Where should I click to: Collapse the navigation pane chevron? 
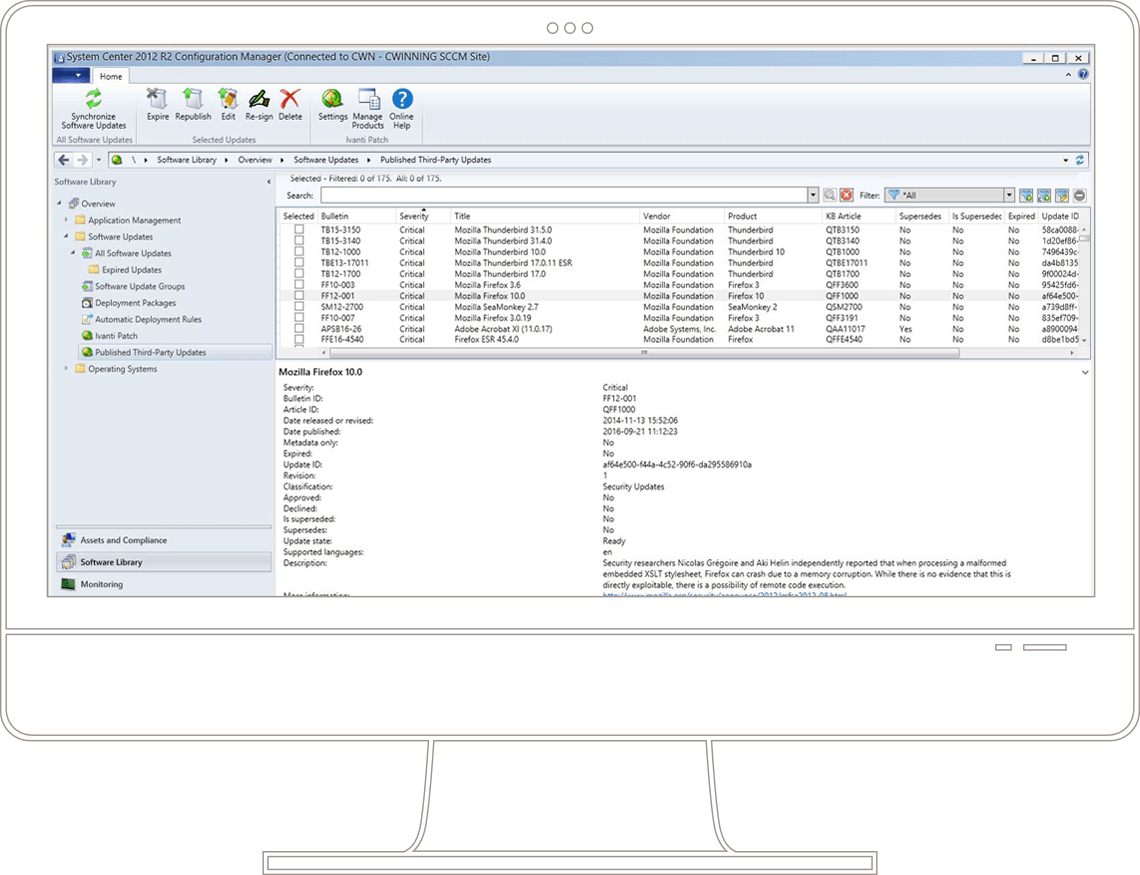[x=269, y=182]
